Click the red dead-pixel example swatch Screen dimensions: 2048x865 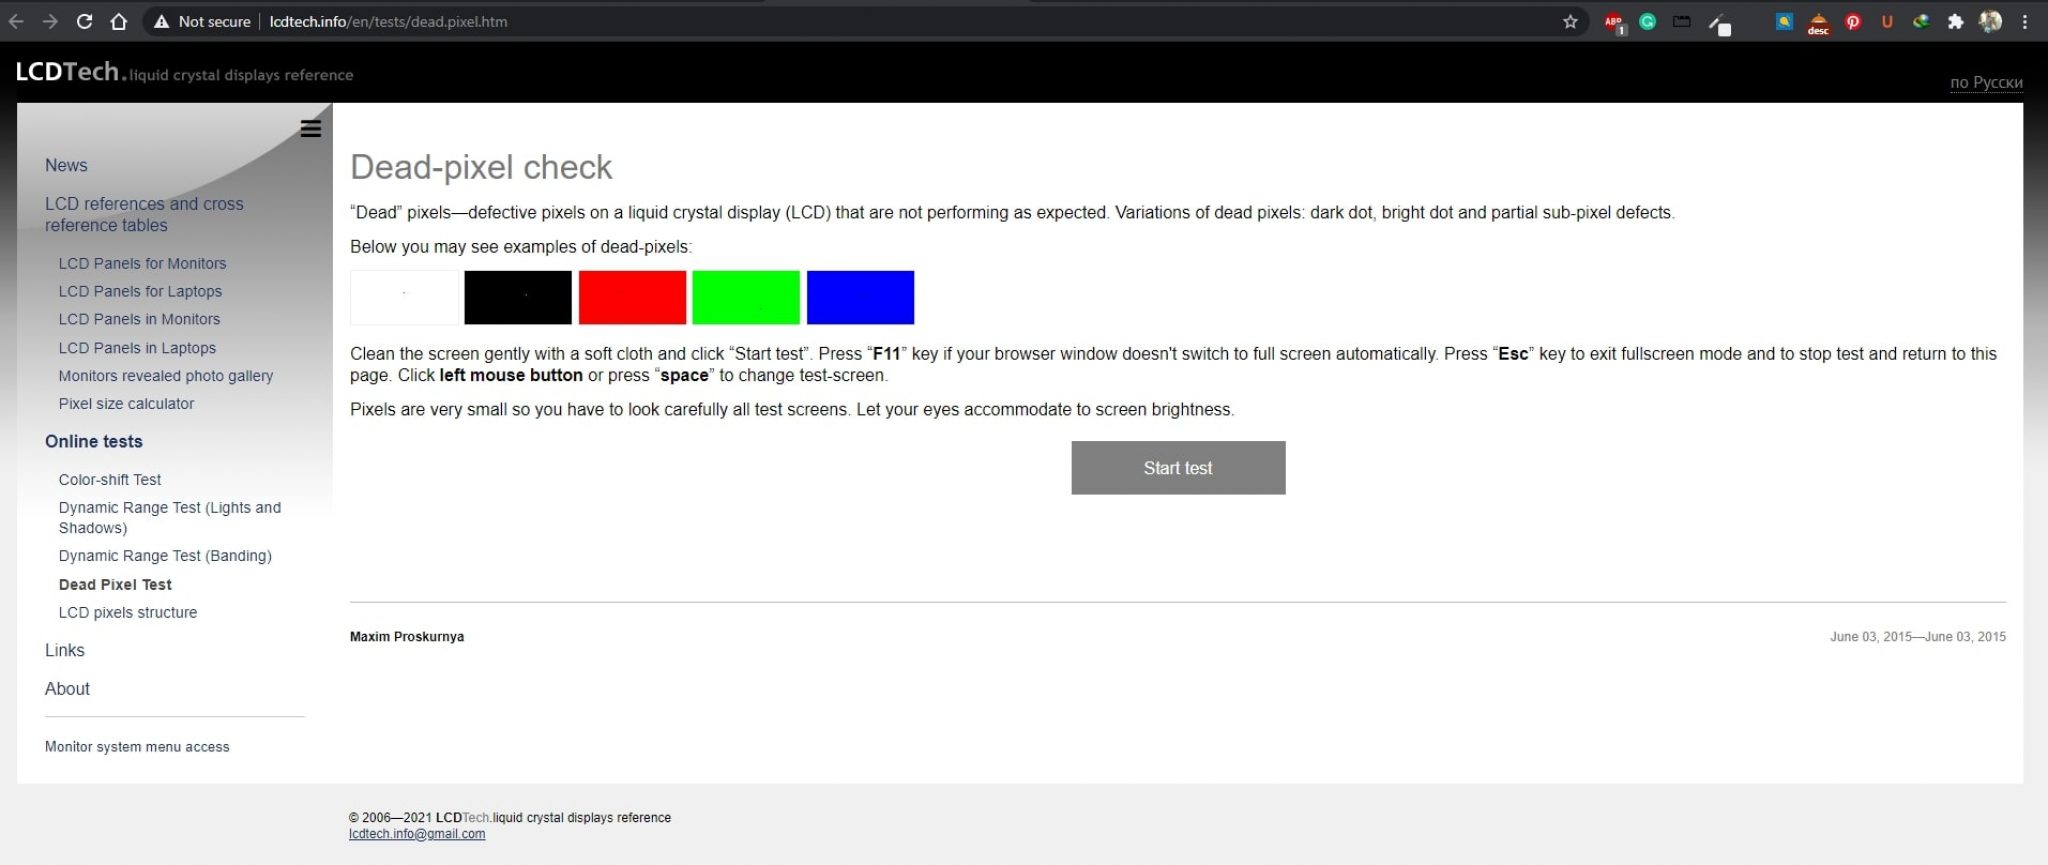click(632, 297)
